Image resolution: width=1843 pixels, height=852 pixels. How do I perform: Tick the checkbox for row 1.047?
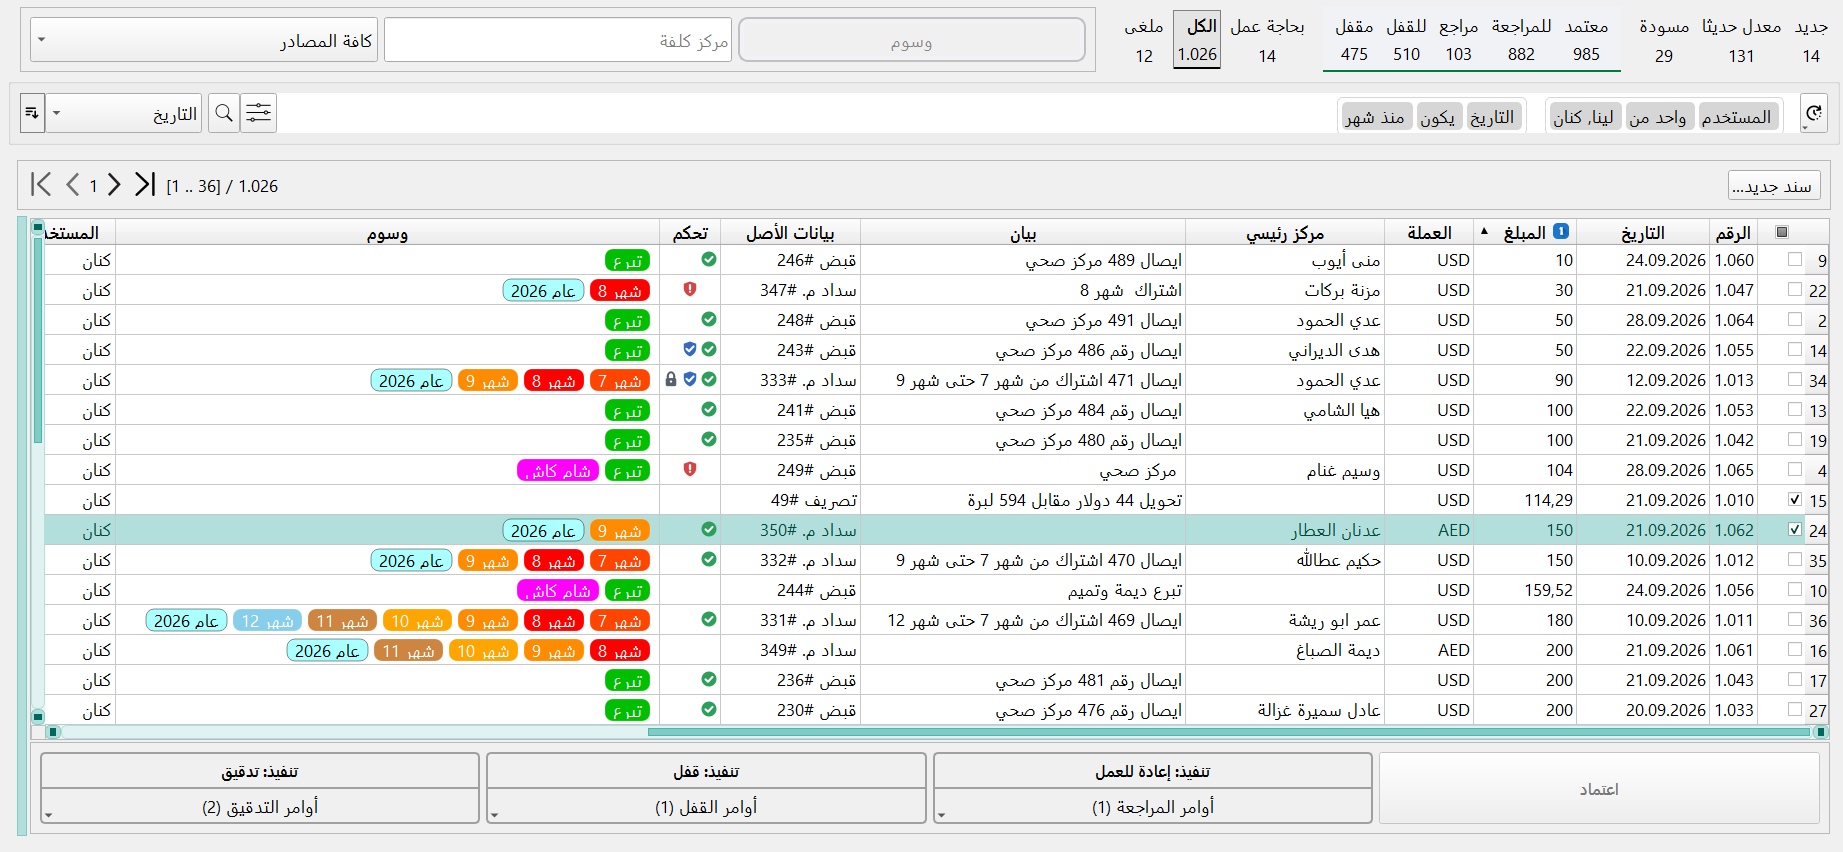pos(1795,289)
